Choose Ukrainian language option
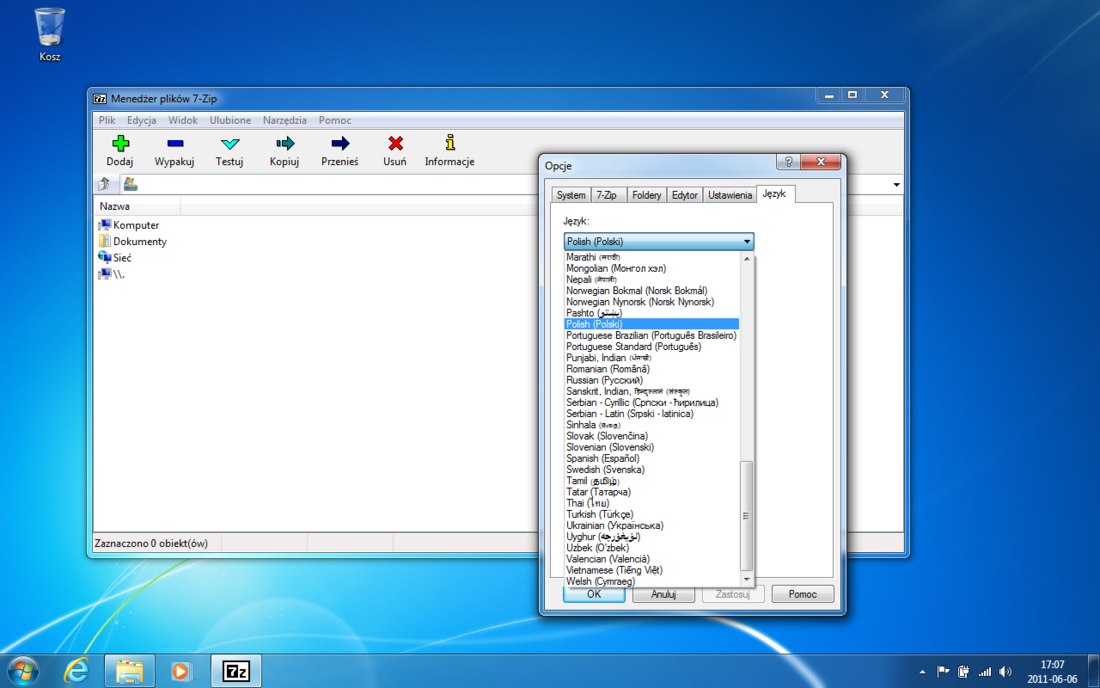The height and width of the screenshot is (688, 1100). coord(652,525)
